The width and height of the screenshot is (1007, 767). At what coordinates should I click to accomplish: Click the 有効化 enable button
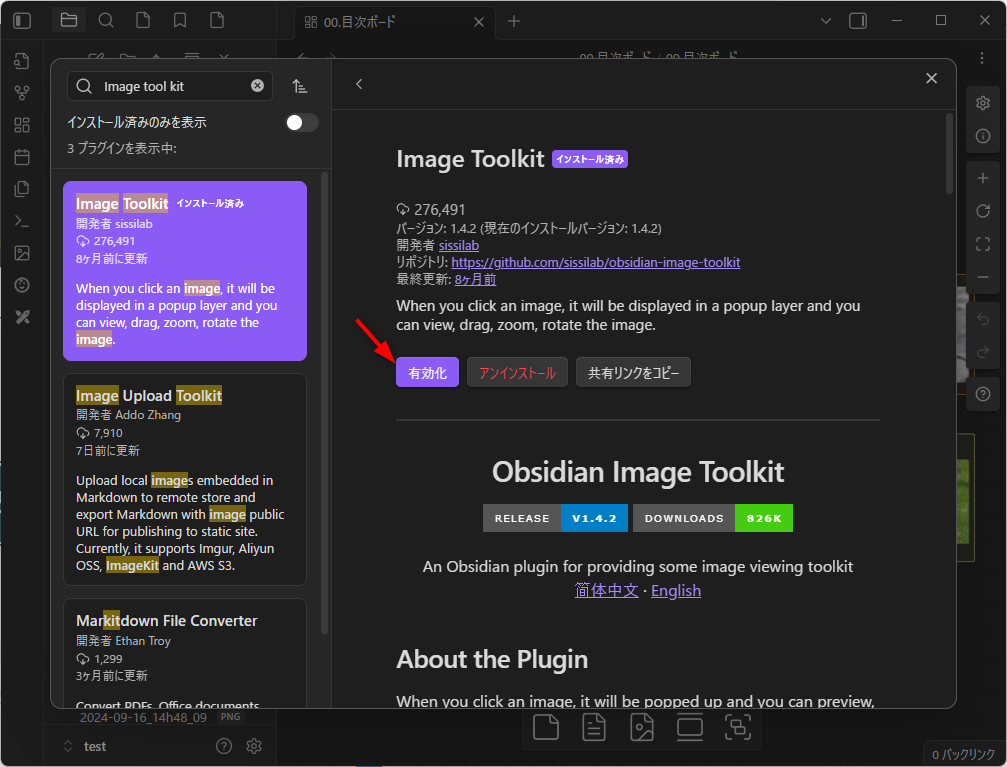427,373
